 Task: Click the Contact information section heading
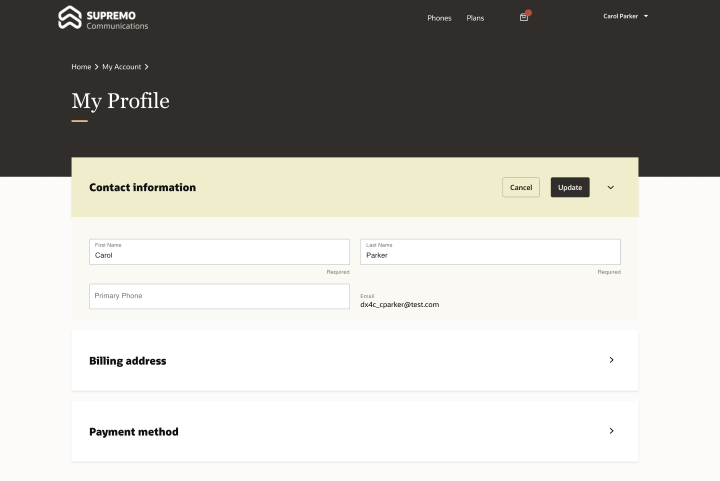[x=142, y=187]
